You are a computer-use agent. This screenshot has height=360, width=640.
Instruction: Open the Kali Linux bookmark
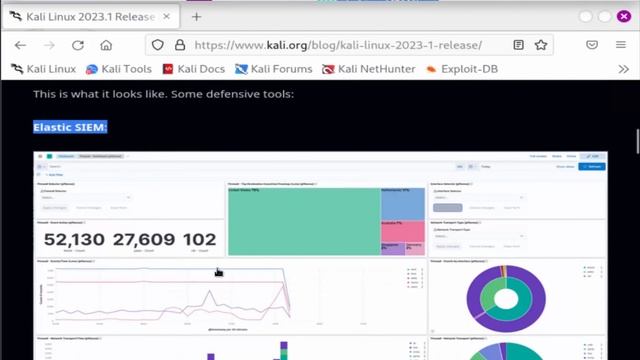(x=43, y=69)
